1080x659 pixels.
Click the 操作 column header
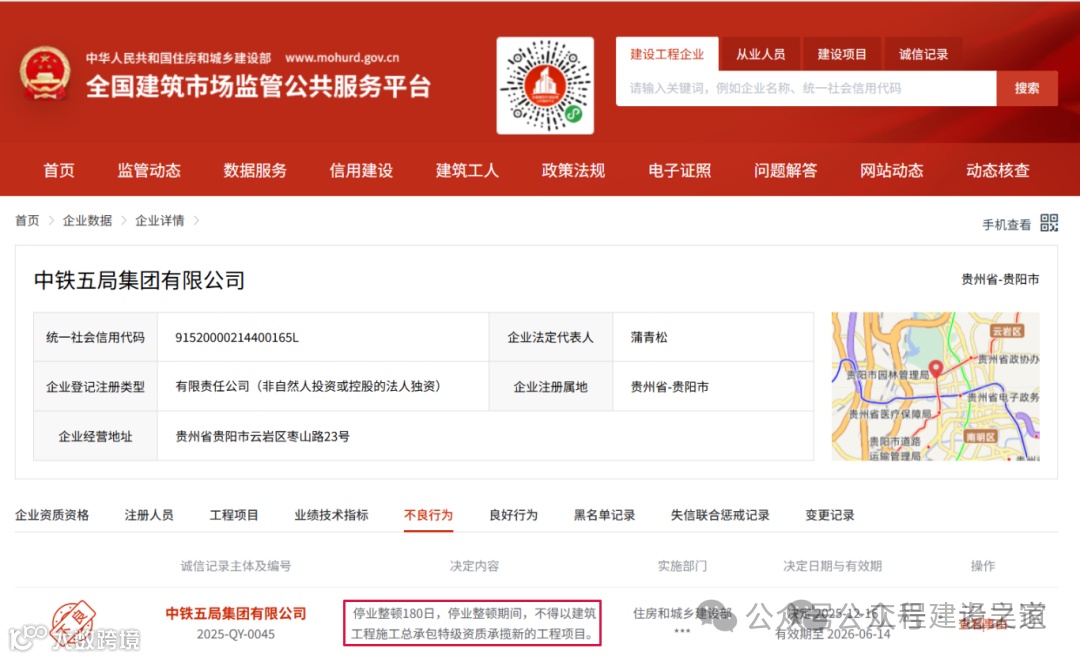pos(982,566)
